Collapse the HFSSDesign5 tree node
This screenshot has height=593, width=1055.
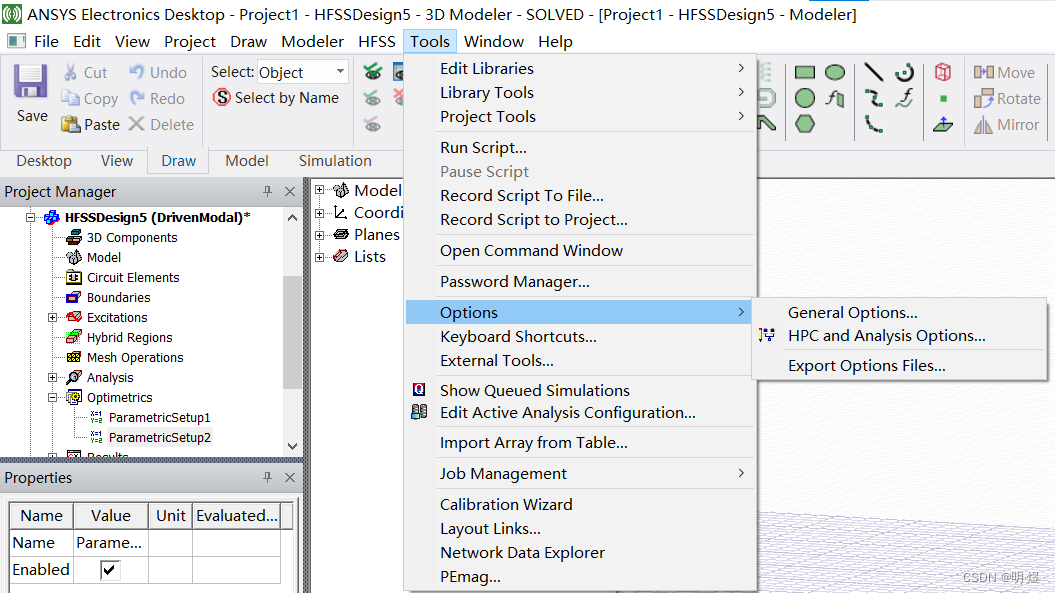tap(30, 217)
